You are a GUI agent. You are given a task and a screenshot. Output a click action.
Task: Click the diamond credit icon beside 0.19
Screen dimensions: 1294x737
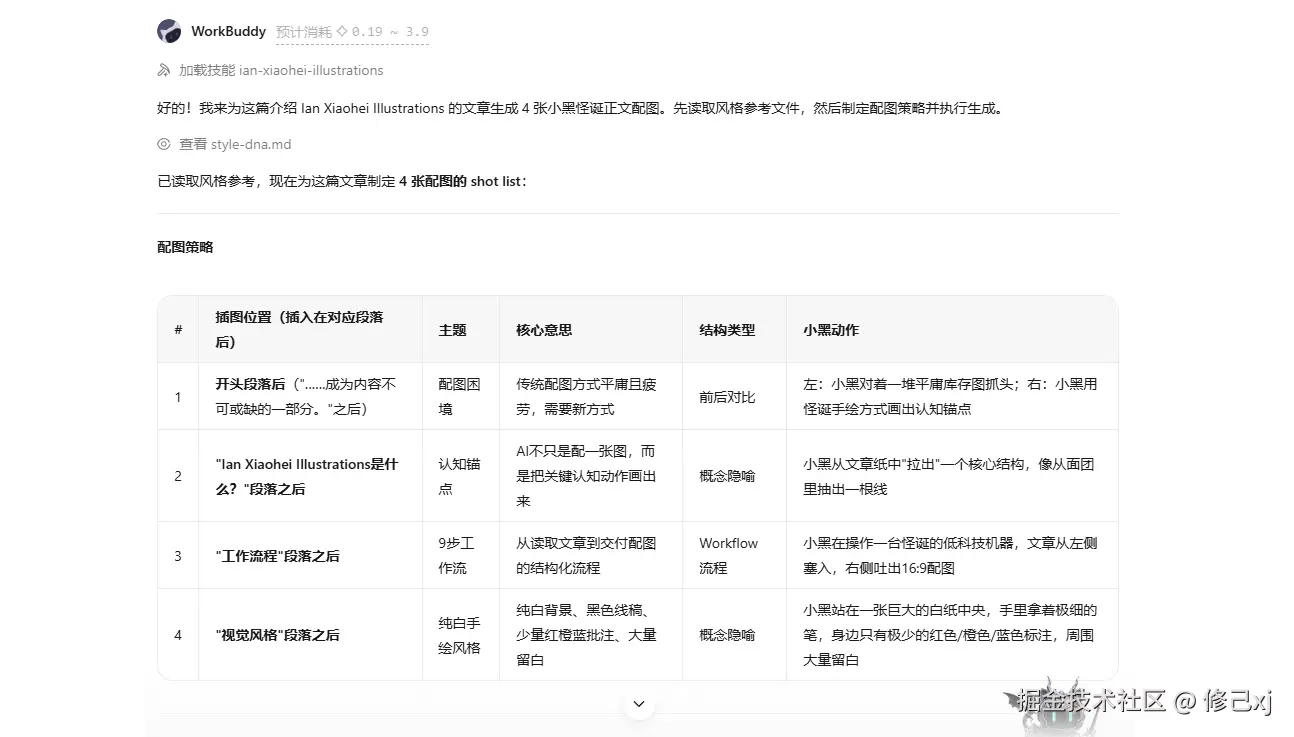[342, 32]
